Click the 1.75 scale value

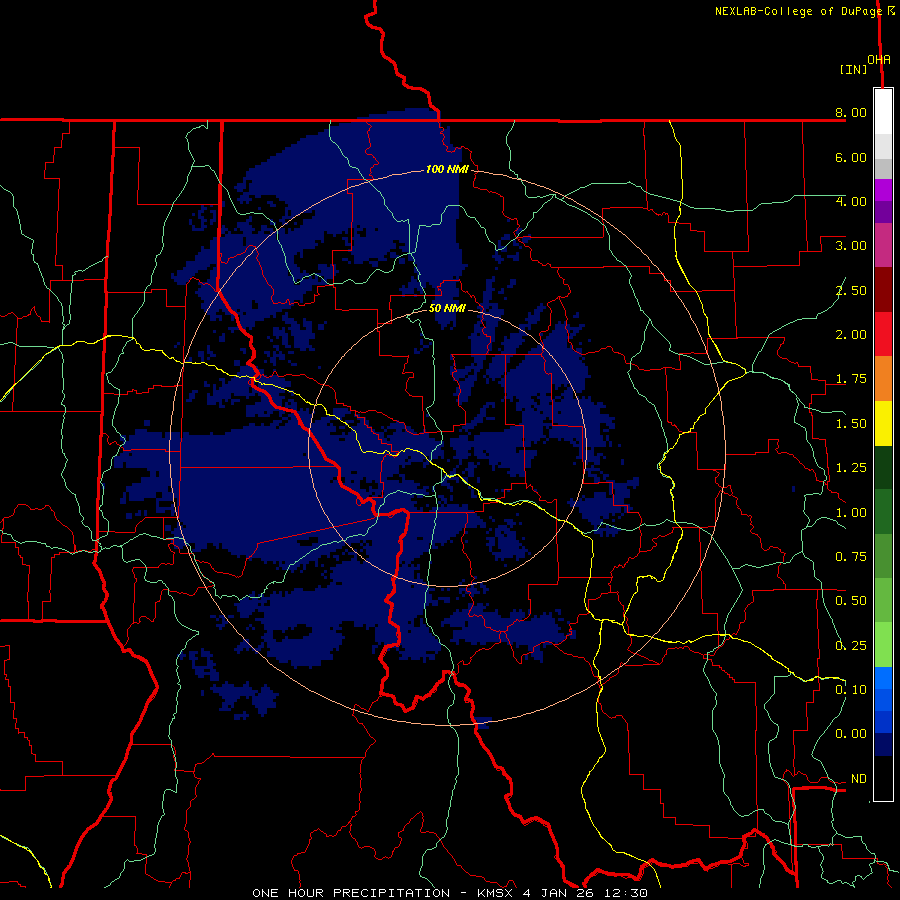851,379
